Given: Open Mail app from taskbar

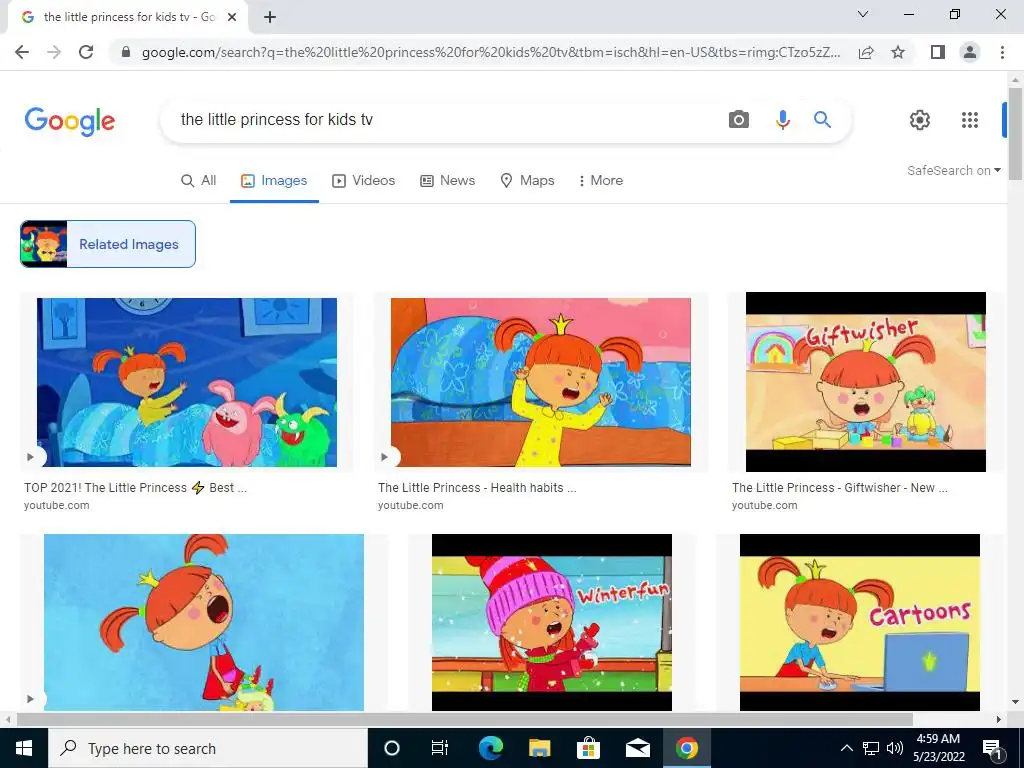Looking at the screenshot, I should [637, 748].
